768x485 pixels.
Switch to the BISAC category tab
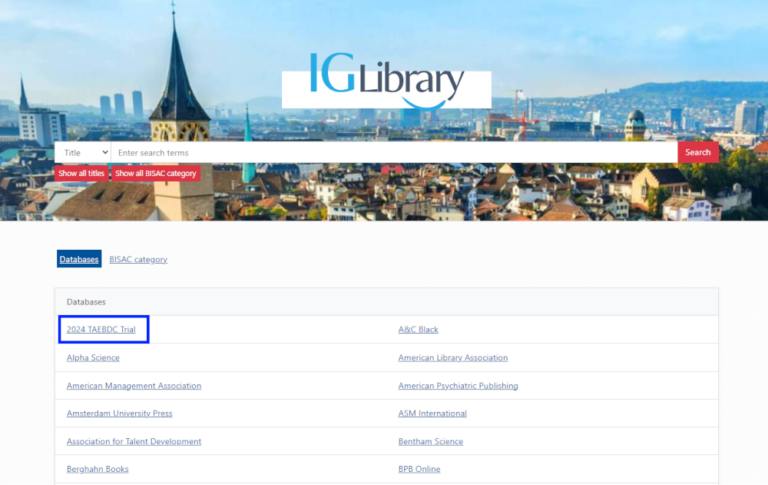138,259
